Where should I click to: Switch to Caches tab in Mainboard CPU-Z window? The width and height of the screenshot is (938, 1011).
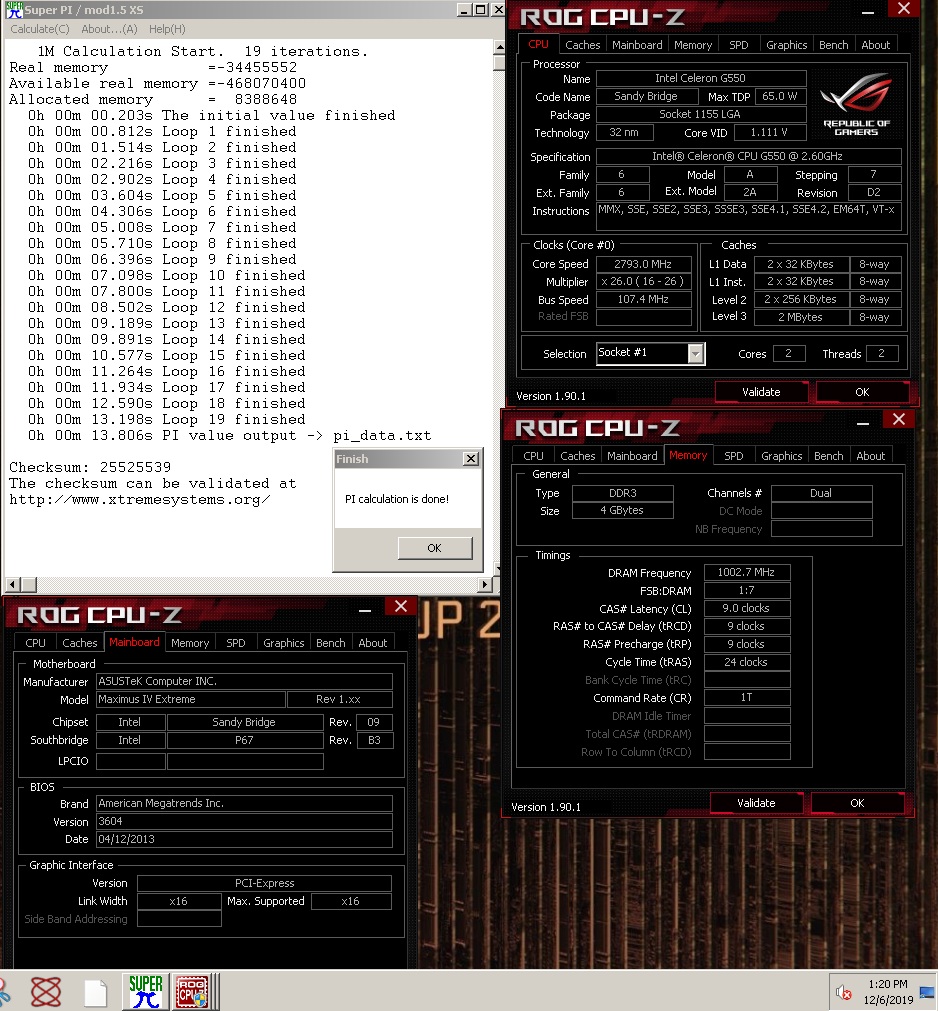(x=79, y=643)
